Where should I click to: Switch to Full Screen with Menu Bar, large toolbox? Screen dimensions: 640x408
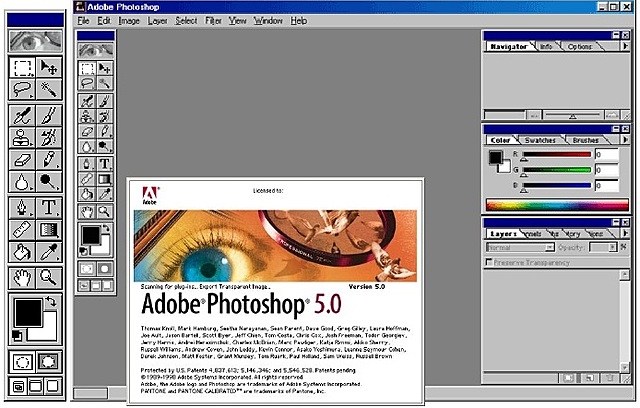pyautogui.click(x=36, y=386)
